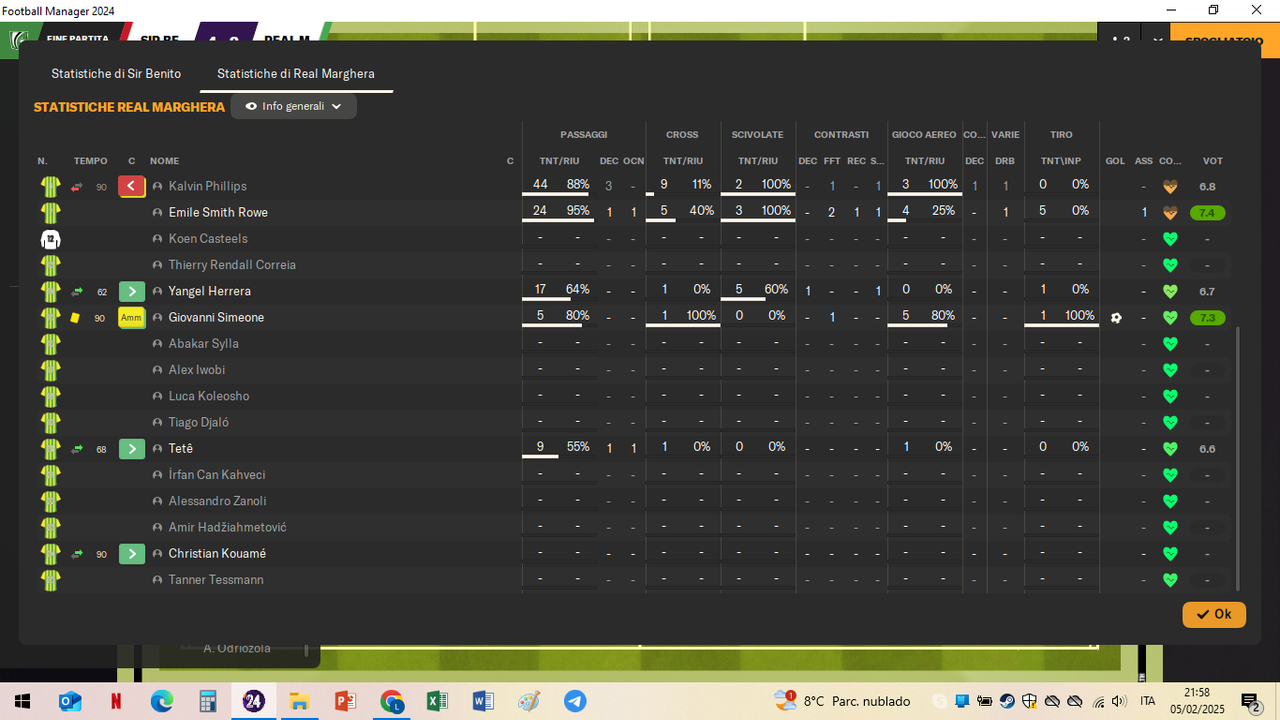
Task: Open Telegram from the taskbar
Action: click(x=575, y=701)
